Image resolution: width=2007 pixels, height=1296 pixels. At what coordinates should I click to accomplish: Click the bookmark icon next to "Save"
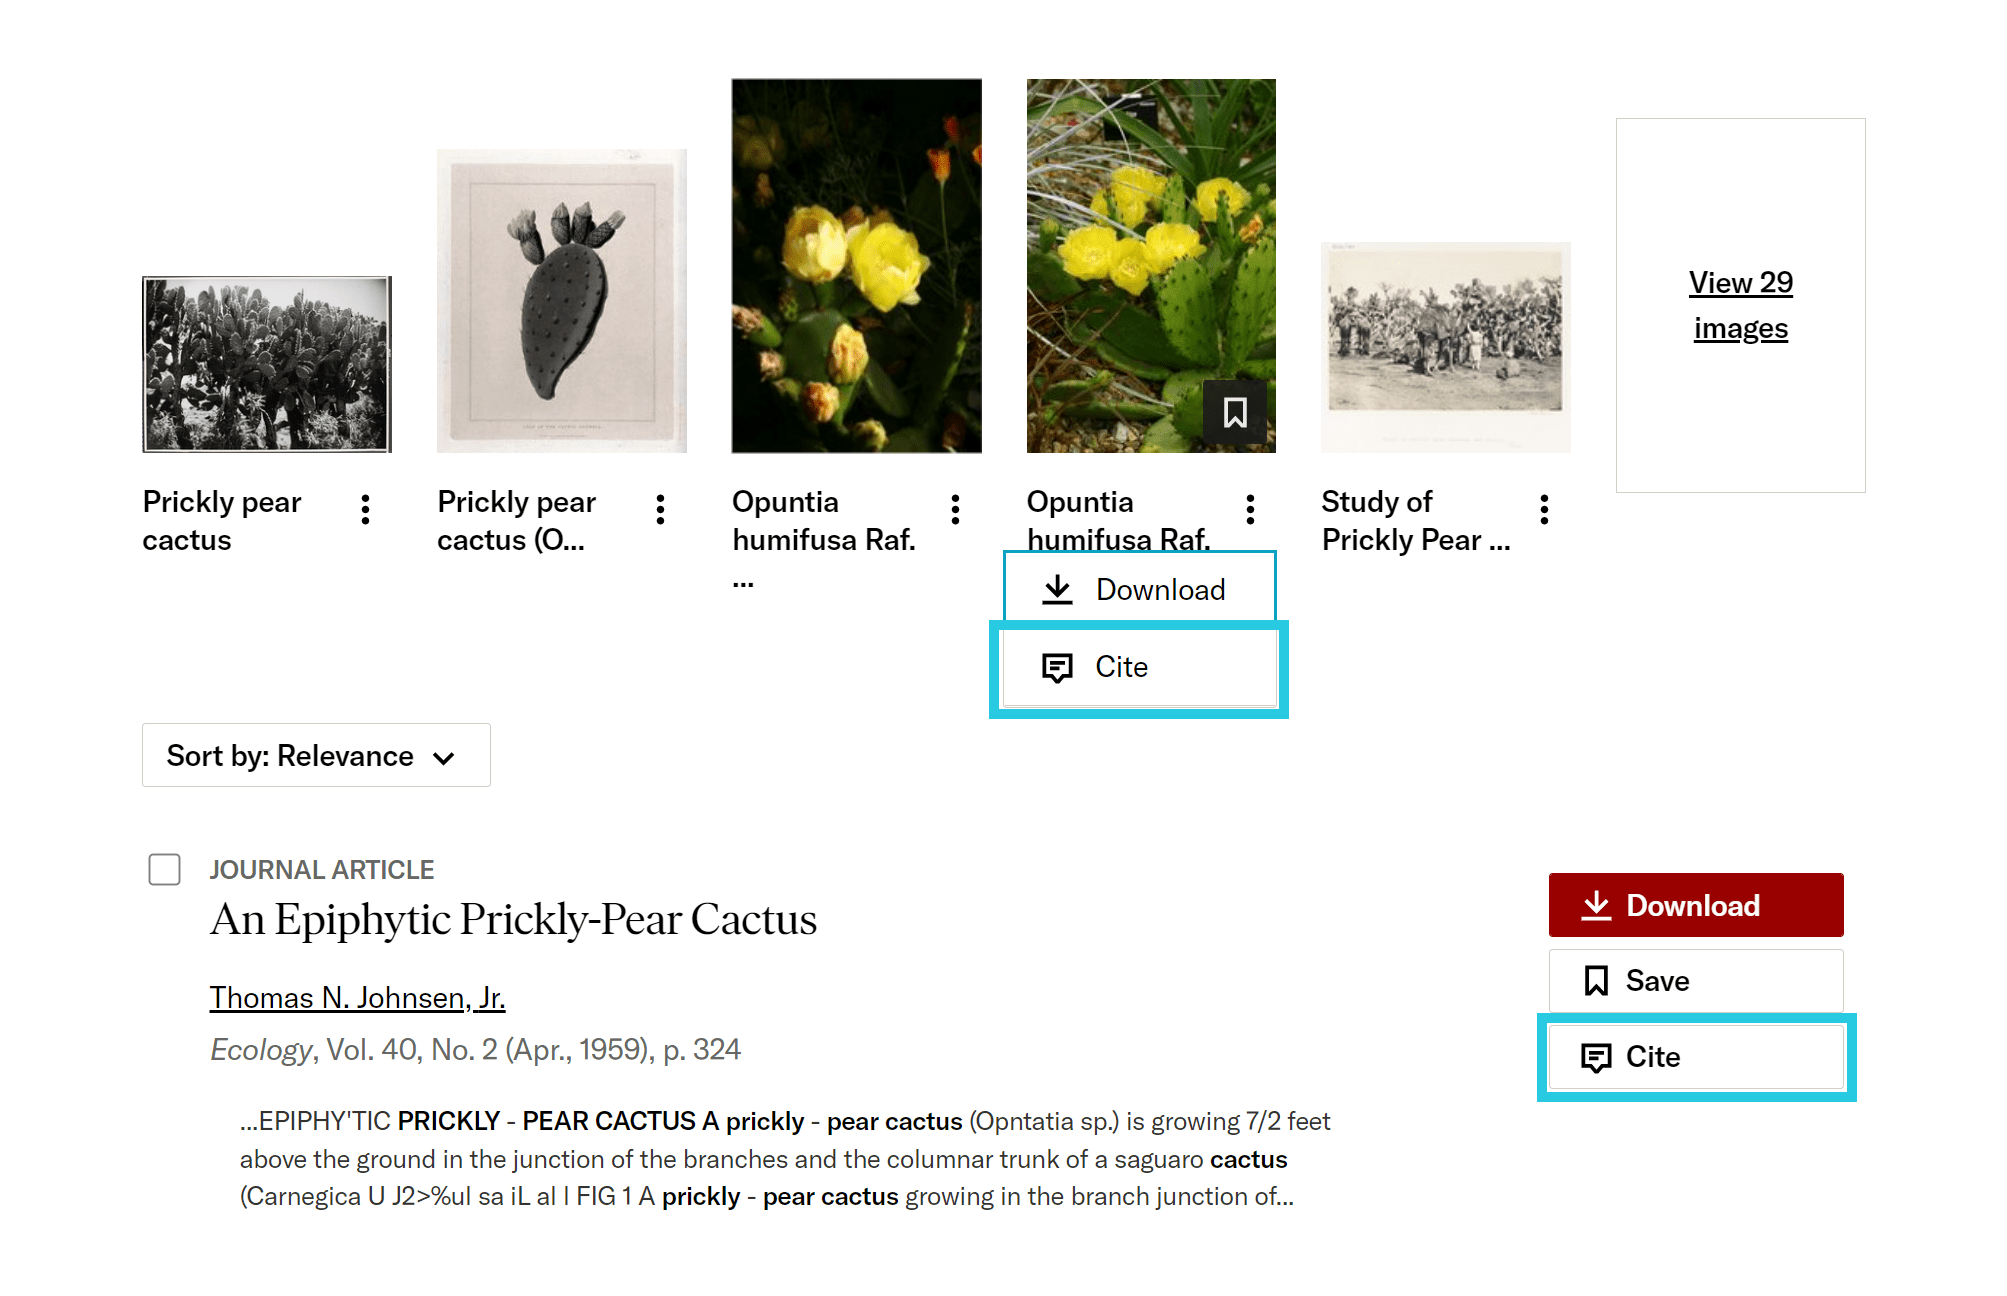click(1597, 980)
